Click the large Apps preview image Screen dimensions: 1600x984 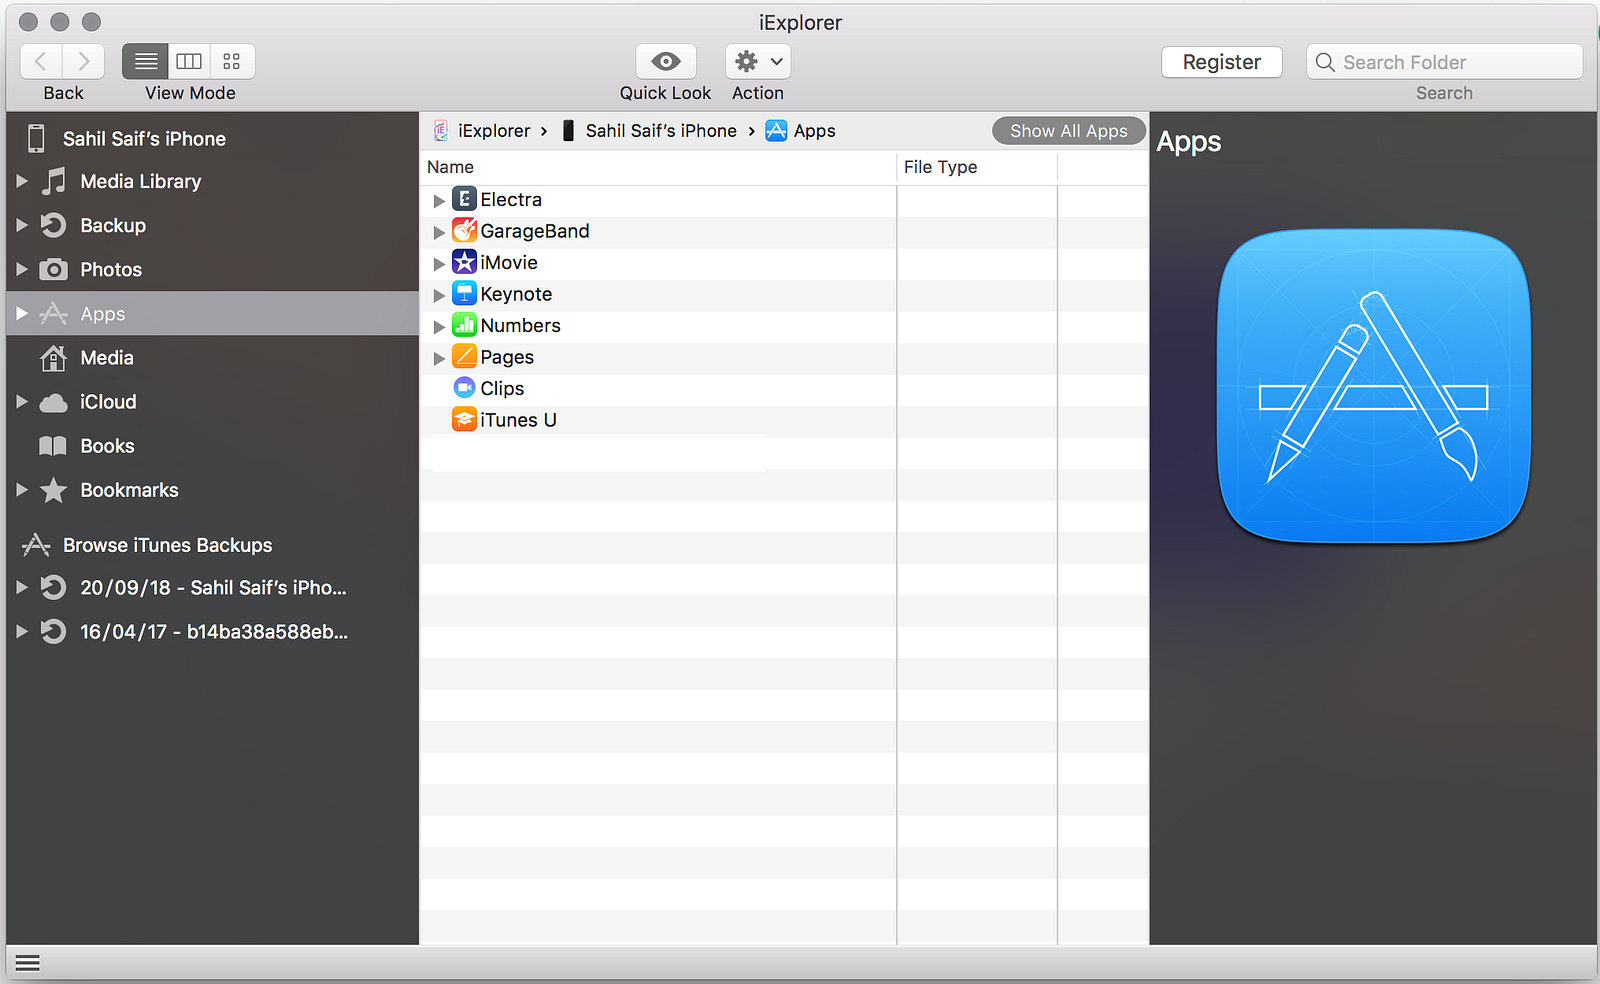coord(1374,386)
